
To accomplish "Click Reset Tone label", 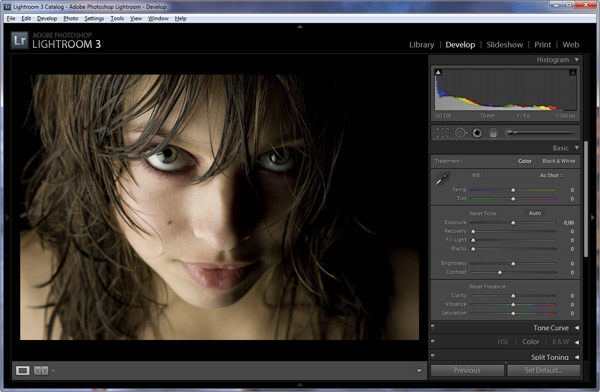I will pyautogui.click(x=483, y=213).
